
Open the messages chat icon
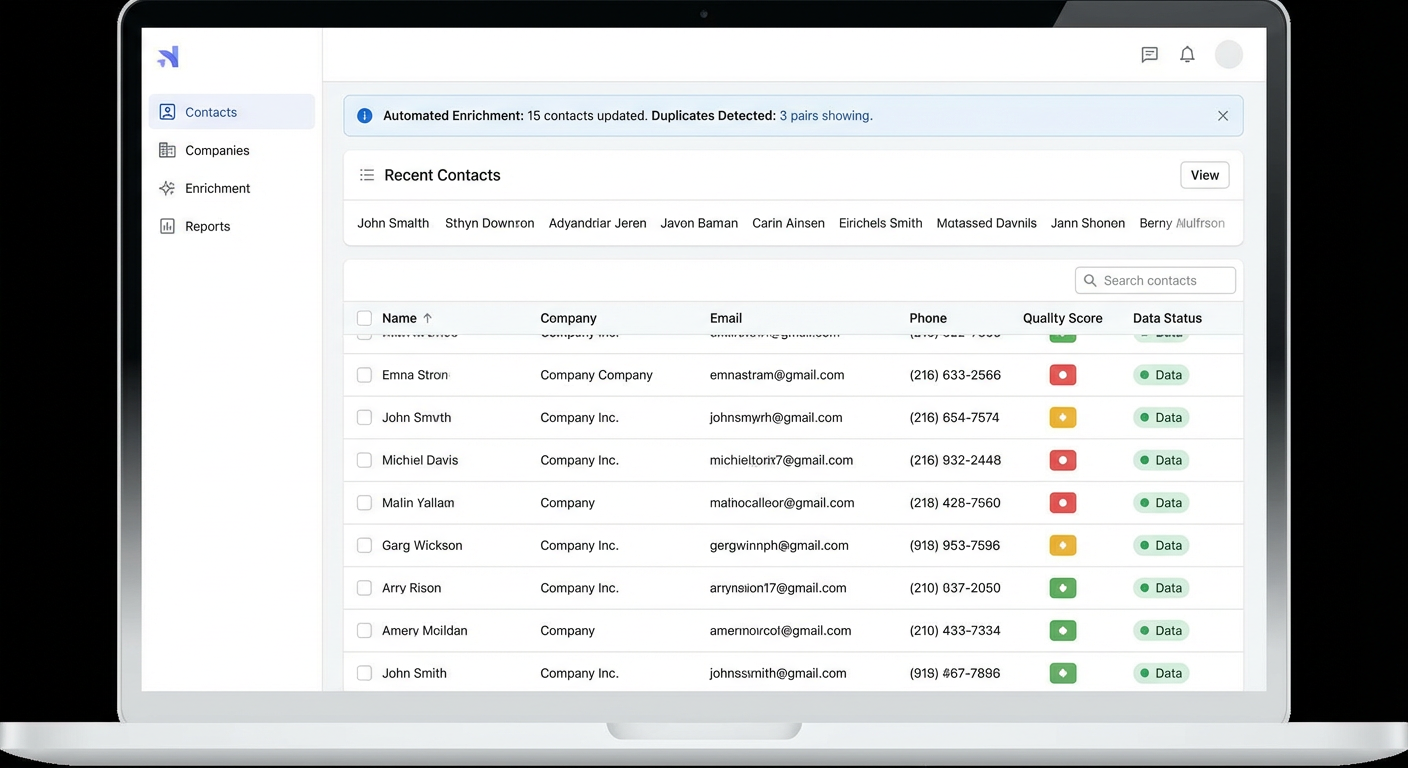pos(1149,55)
